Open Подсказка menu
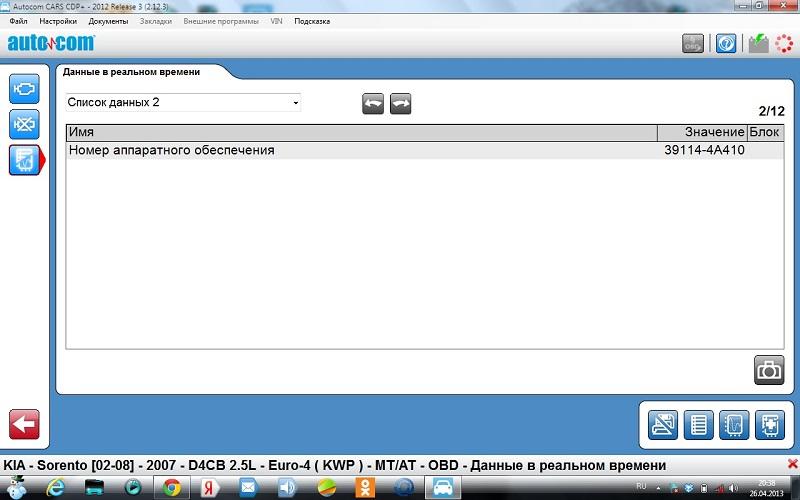800x500 pixels. pos(312,21)
